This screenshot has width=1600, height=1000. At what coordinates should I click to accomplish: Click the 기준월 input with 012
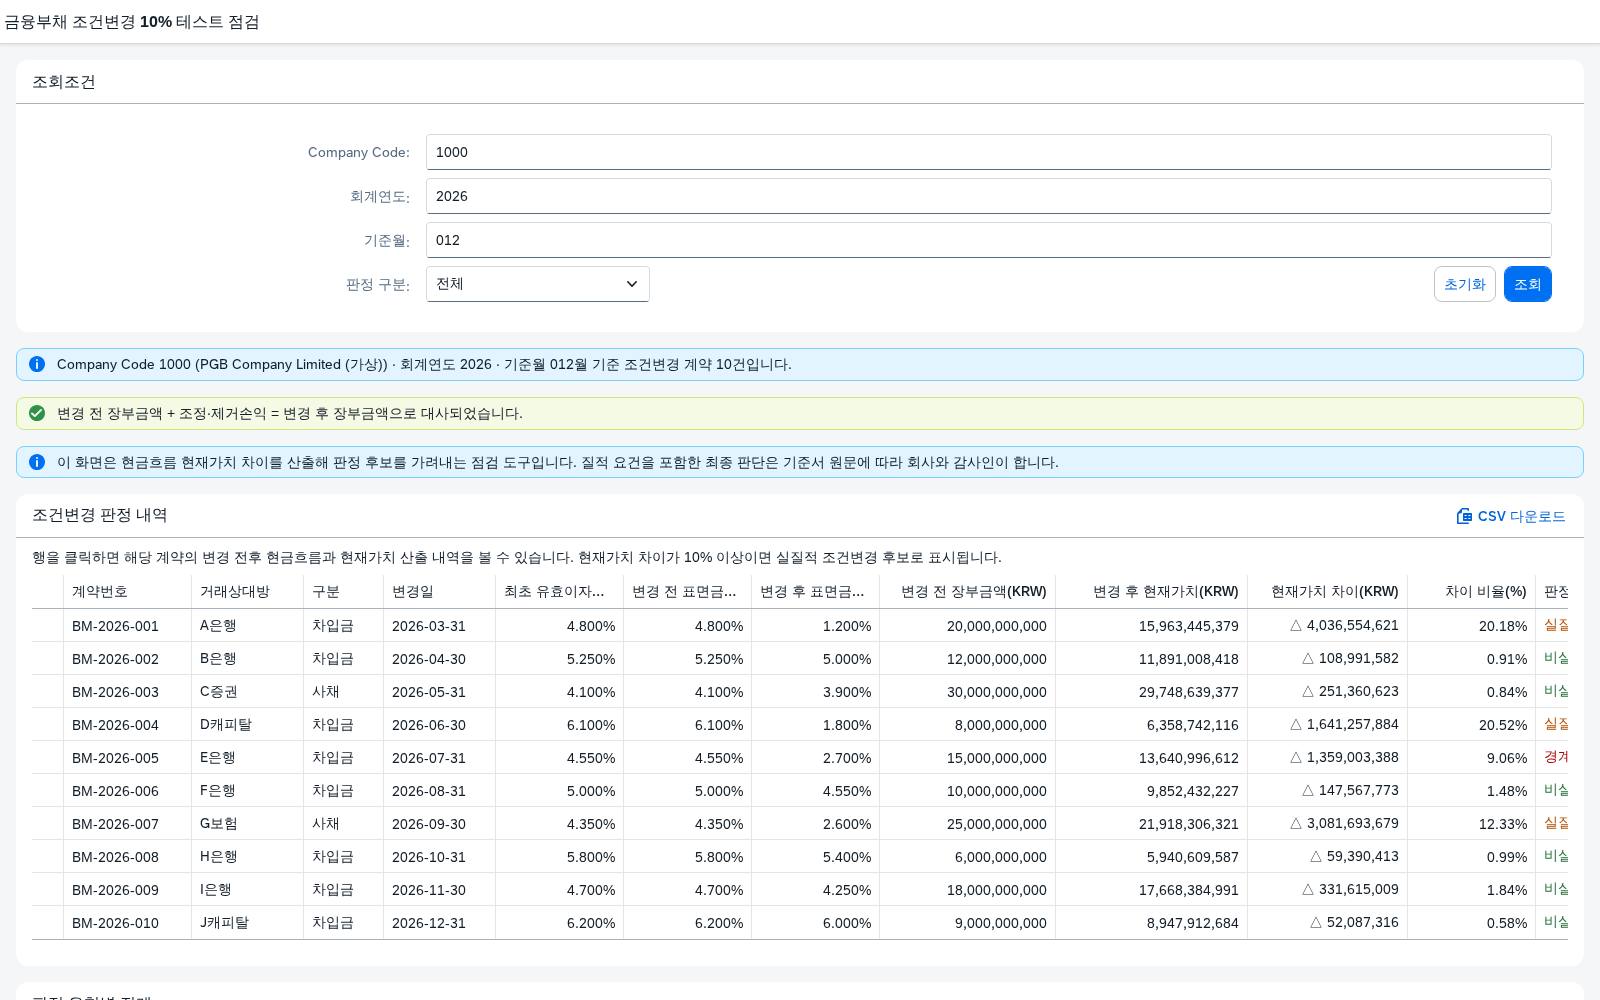988,240
